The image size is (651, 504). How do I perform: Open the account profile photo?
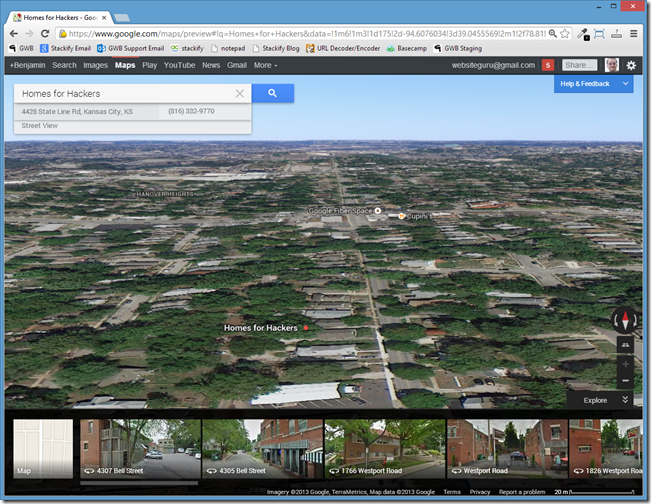pos(612,65)
